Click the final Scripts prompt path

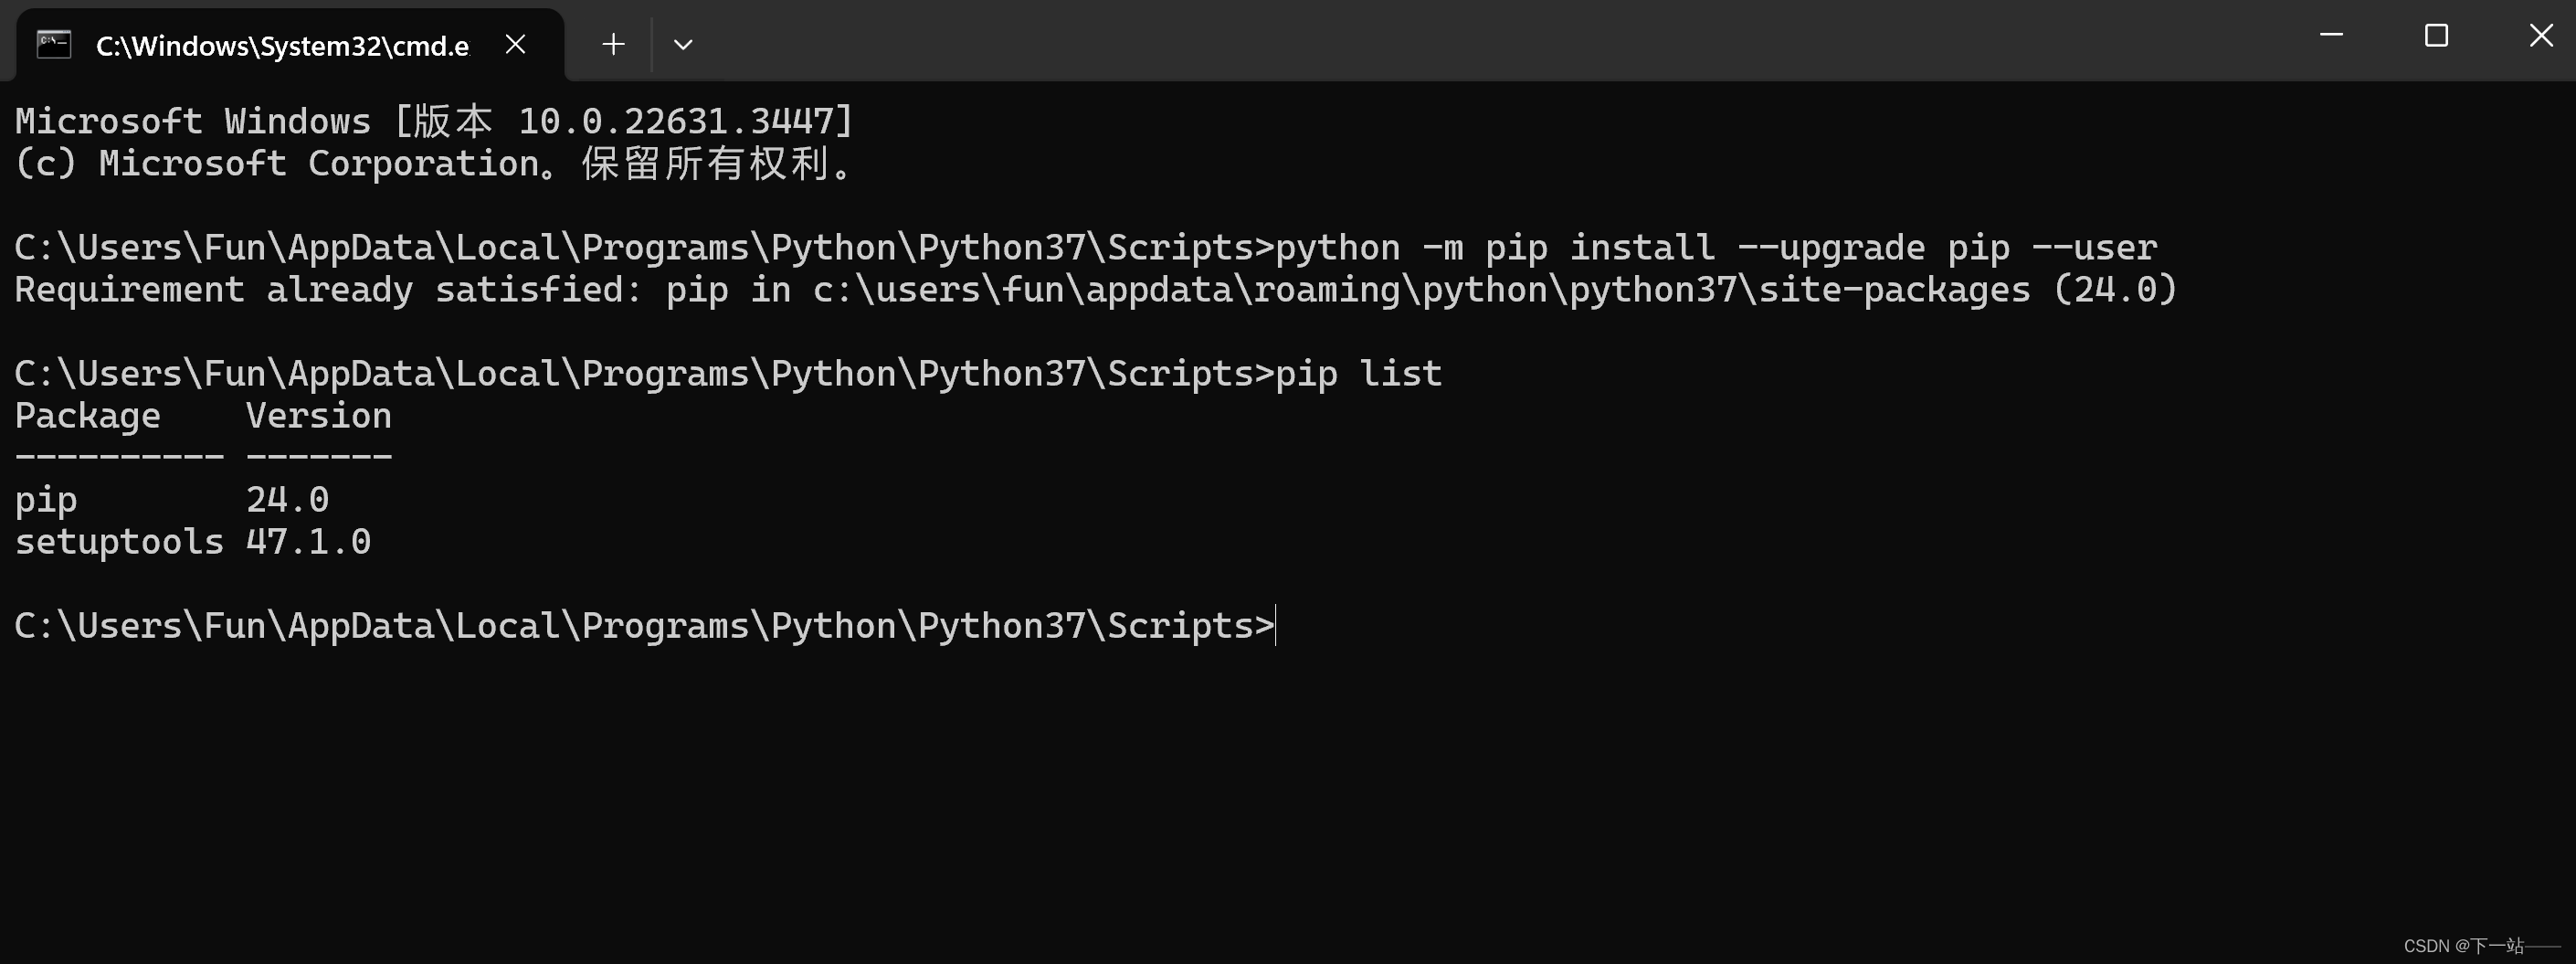point(640,624)
